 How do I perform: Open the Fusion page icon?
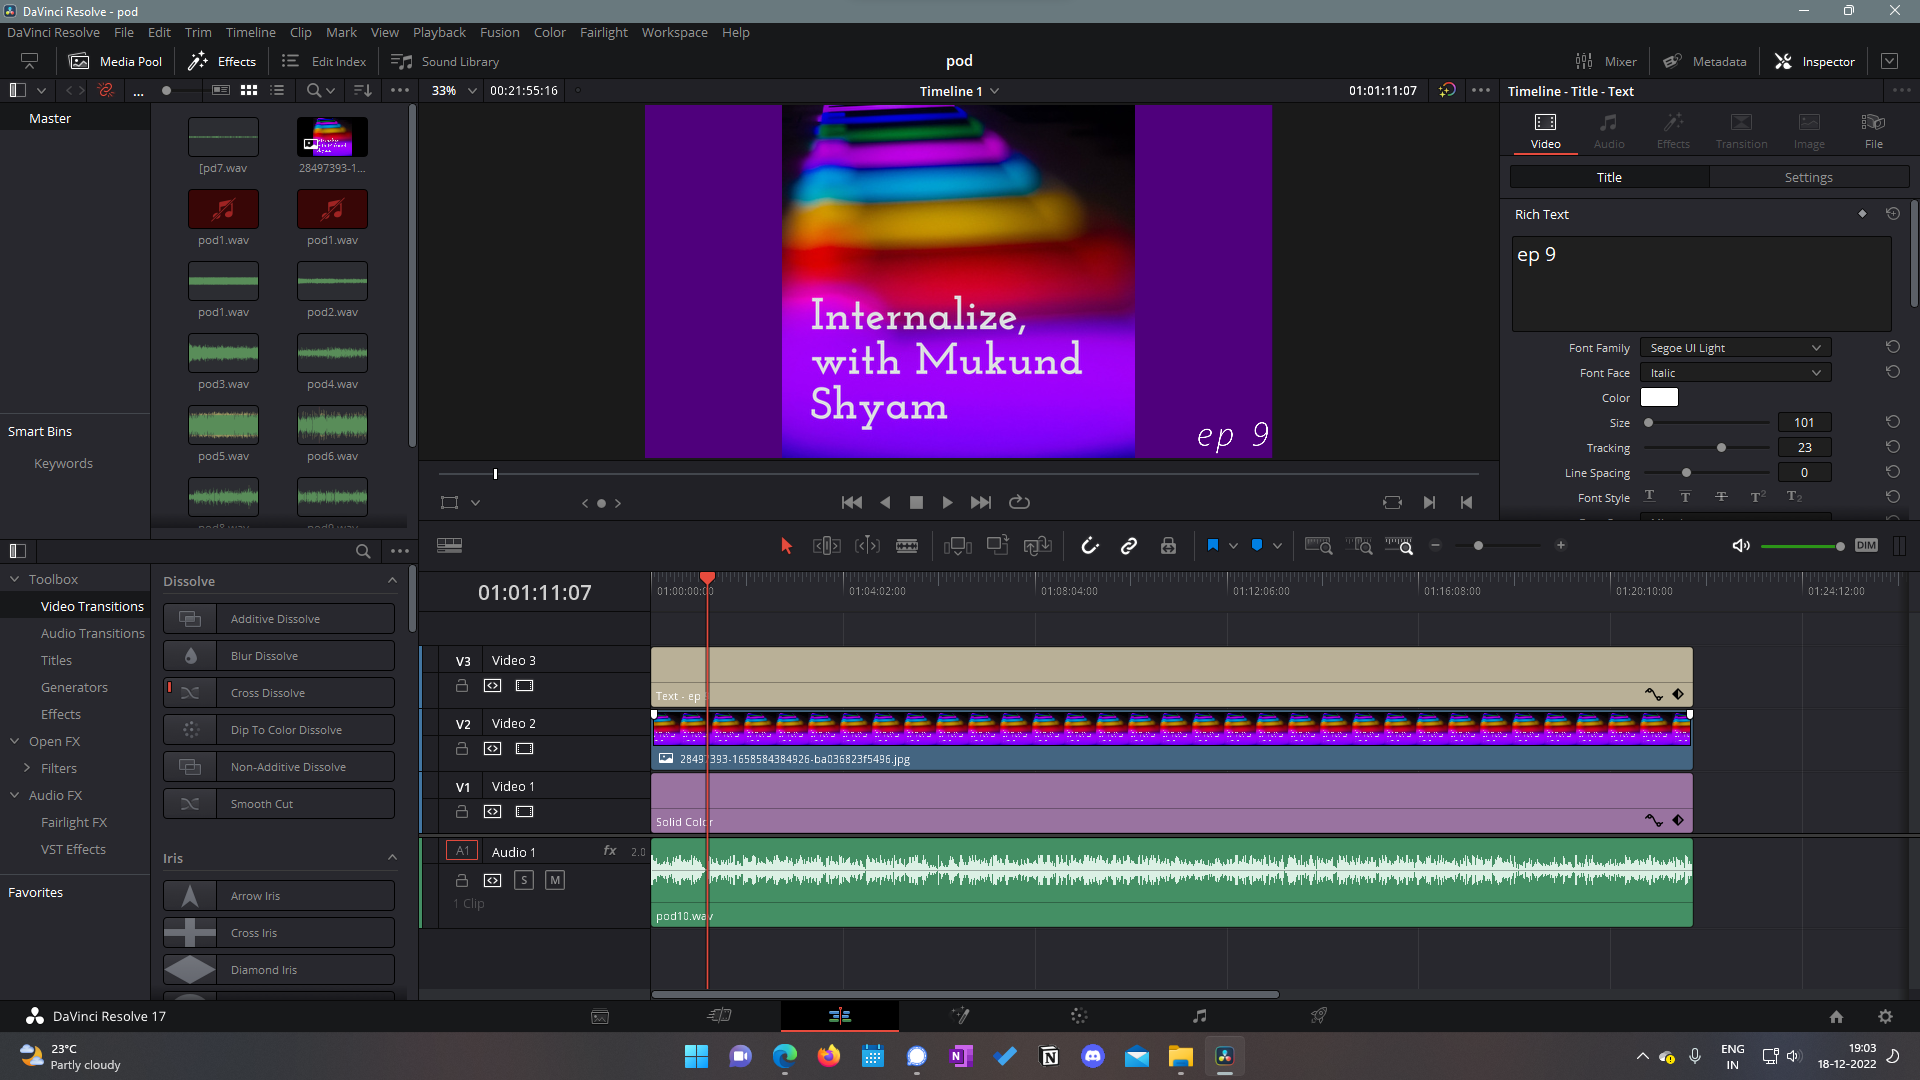coord(960,1016)
